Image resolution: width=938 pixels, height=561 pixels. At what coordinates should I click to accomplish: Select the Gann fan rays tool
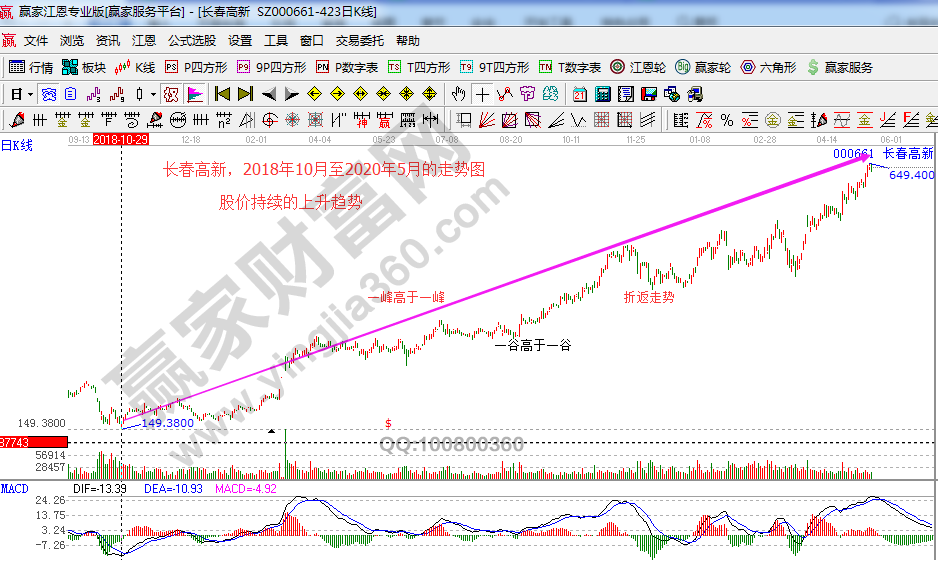pos(487,120)
